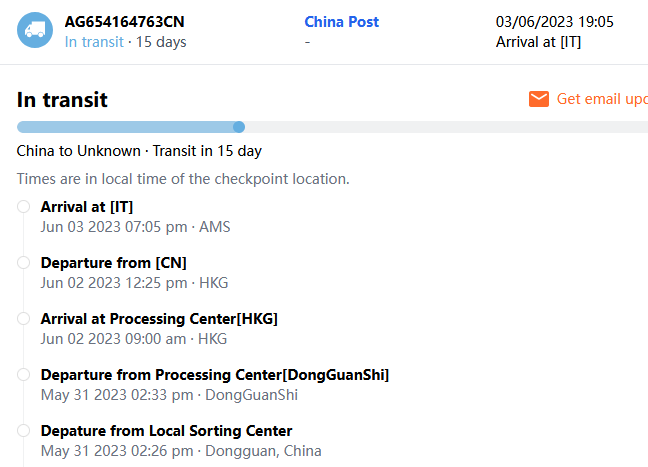Select tracking number AG654164763CN
648x467 pixels.
coord(124,22)
